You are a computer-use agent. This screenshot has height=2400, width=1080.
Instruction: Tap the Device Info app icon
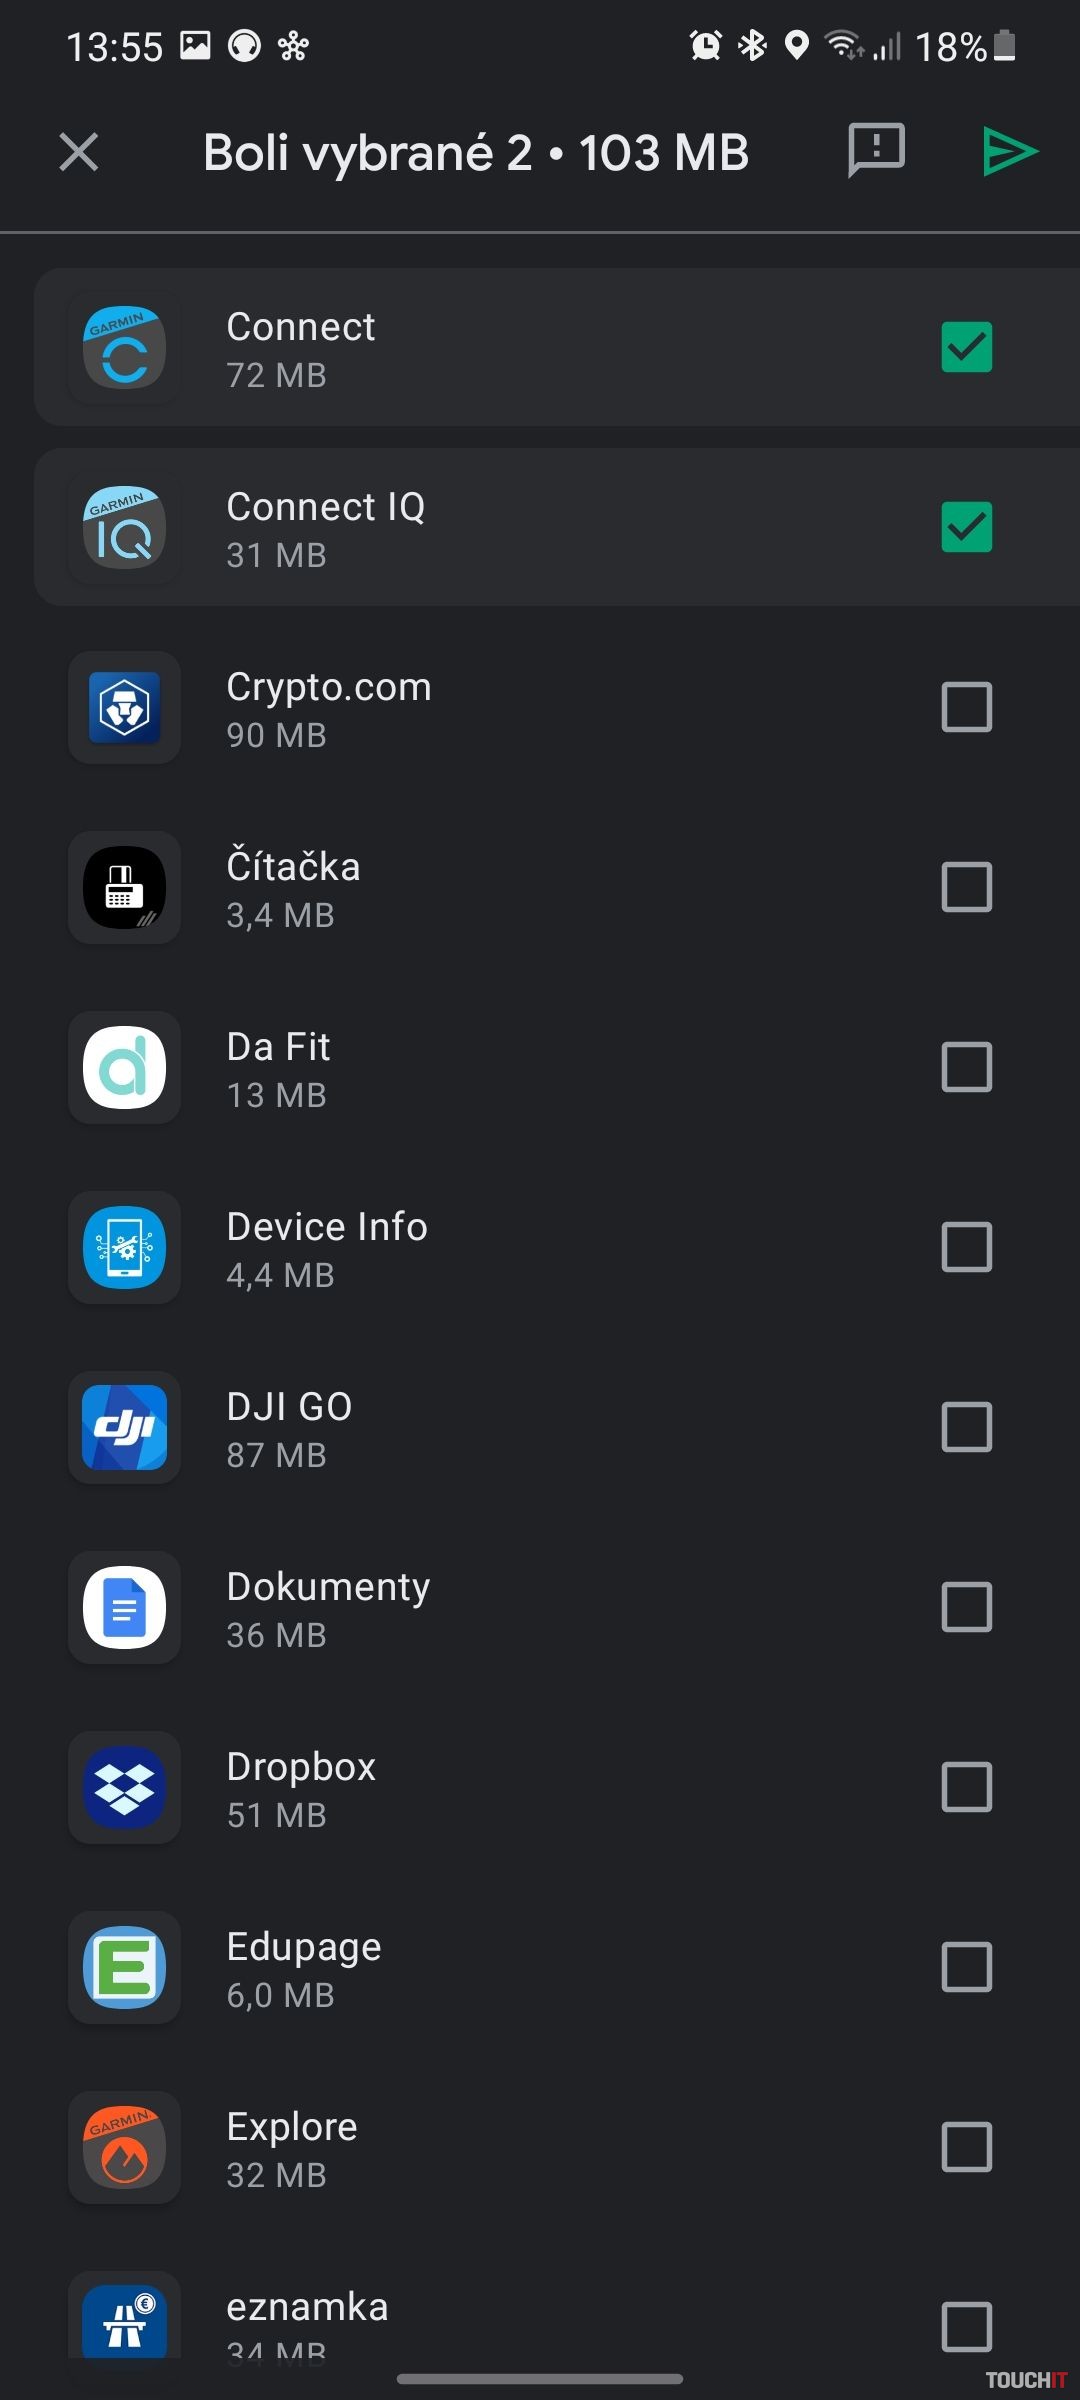pos(124,1248)
